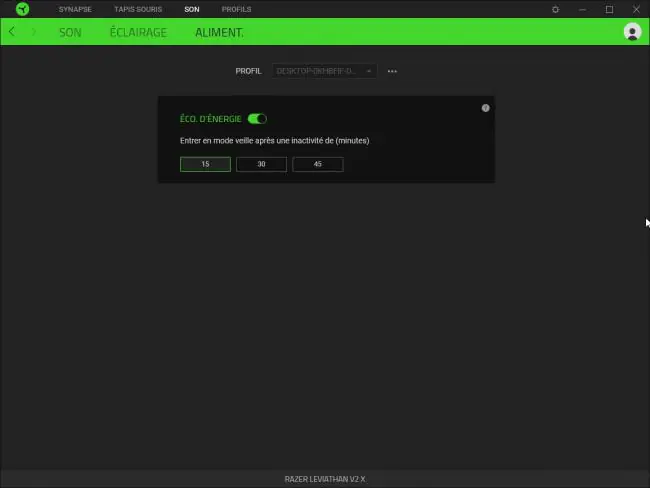Maximize the Synapse window
The image size is (650, 488).
(609, 9)
